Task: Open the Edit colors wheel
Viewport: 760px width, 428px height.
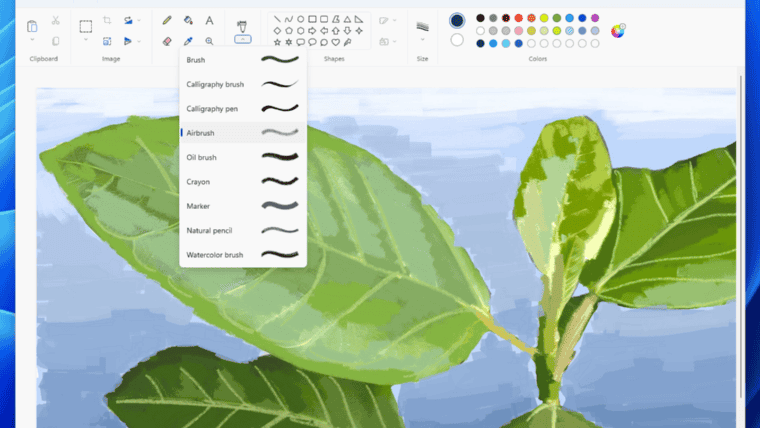Action: tap(618, 30)
